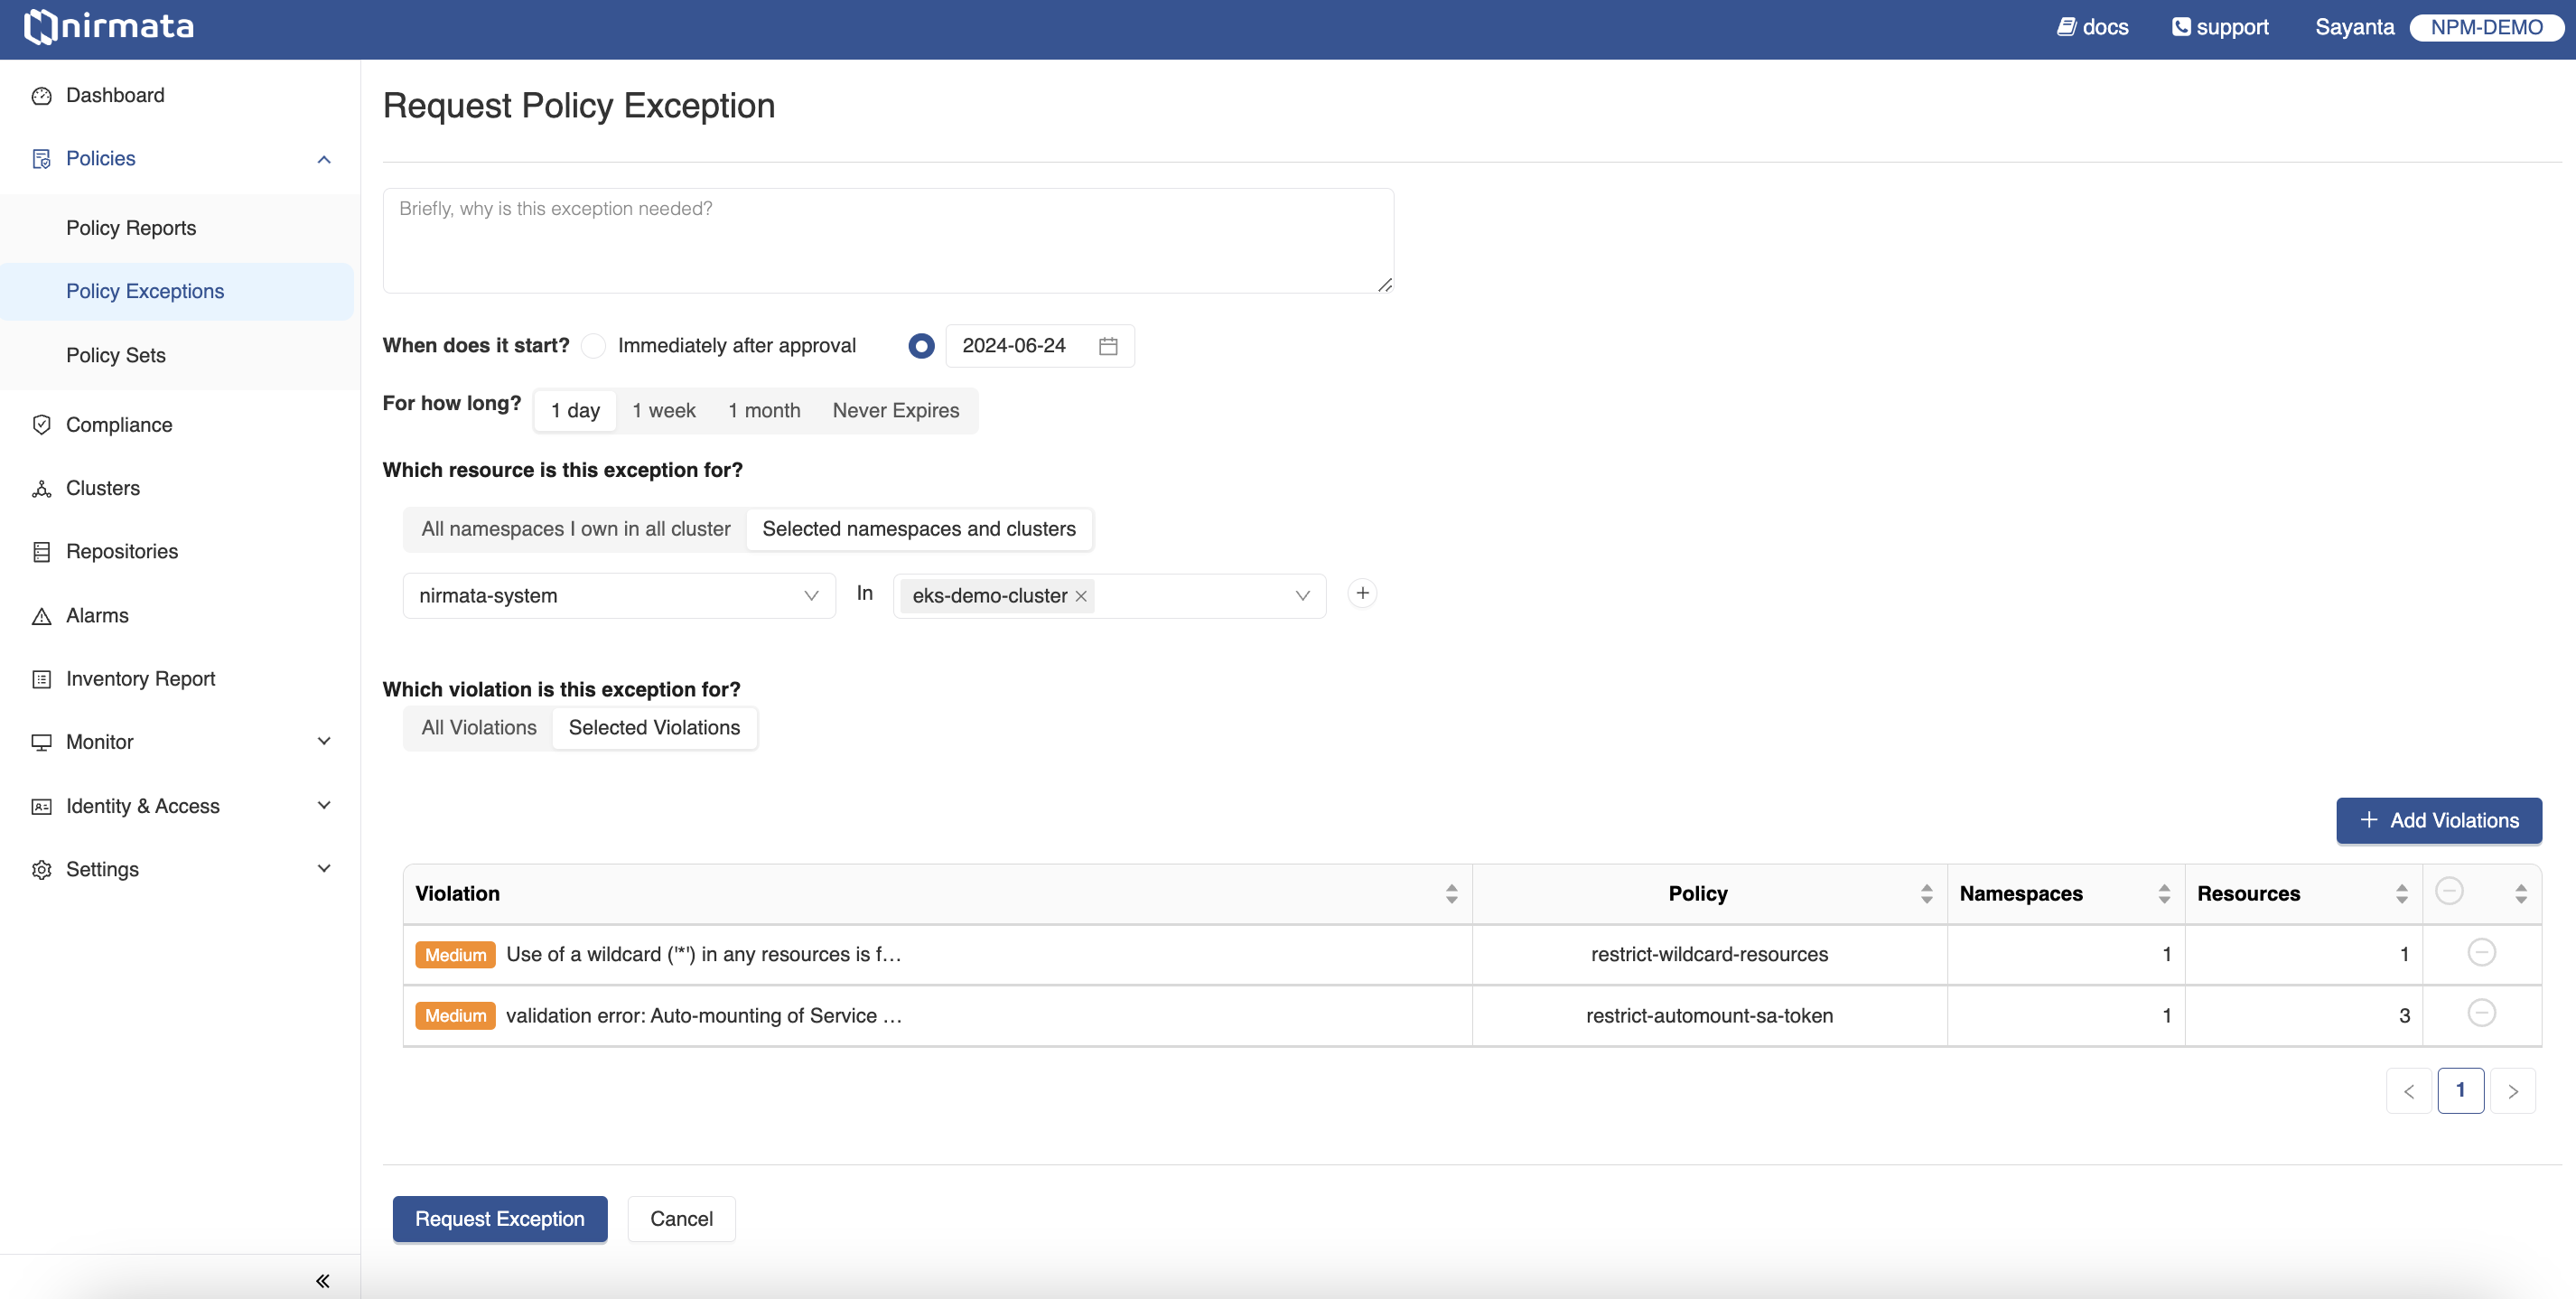Collapse the Policies menu chevron
The height and width of the screenshot is (1299, 2576).
click(324, 159)
